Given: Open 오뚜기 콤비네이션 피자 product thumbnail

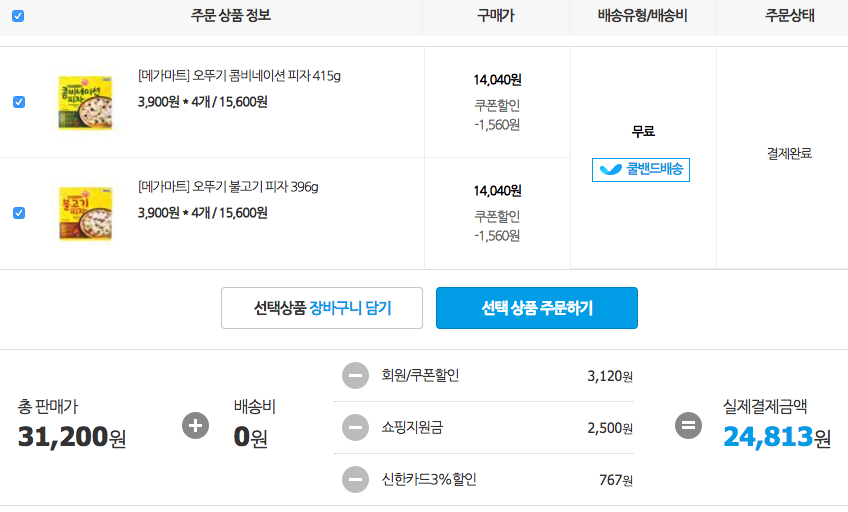Looking at the screenshot, I should 85,103.
